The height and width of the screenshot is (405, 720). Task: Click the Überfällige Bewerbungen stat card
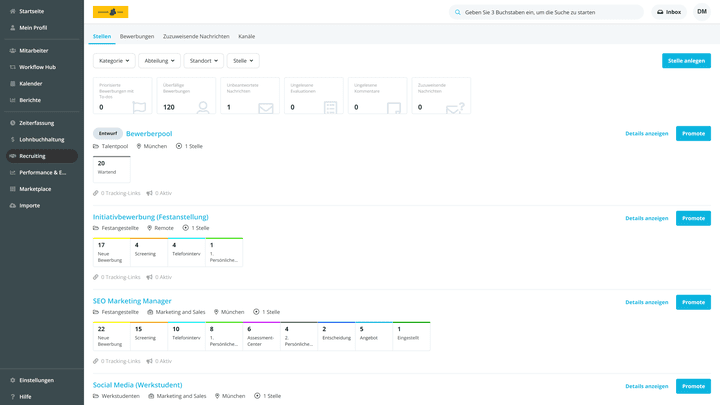[x=186, y=96]
